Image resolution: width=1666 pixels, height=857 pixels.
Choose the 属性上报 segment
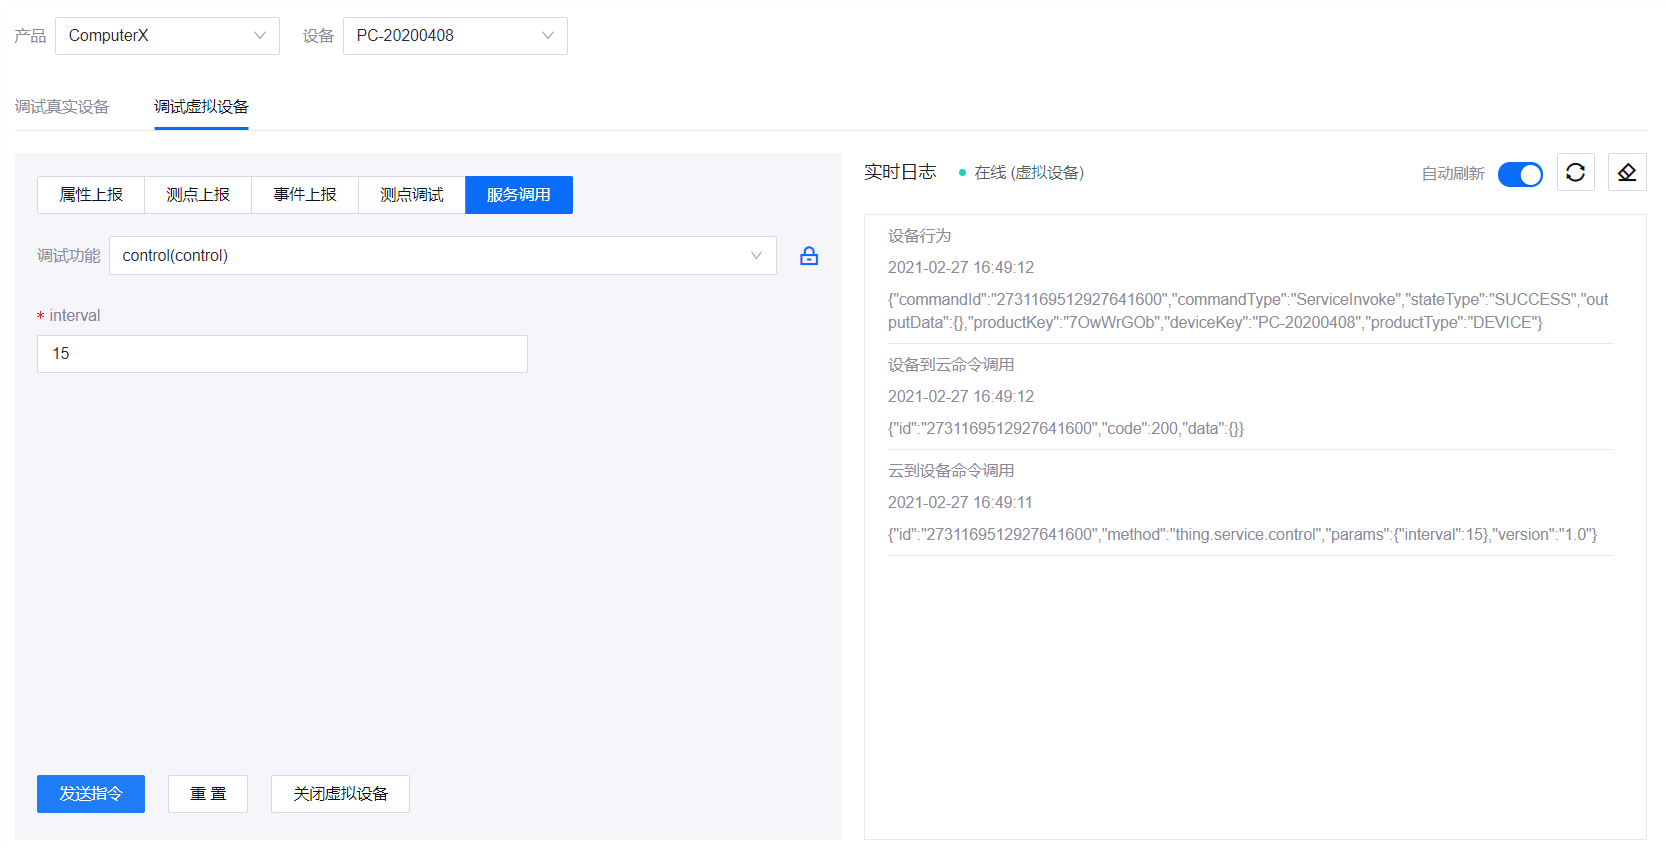(91, 195)
